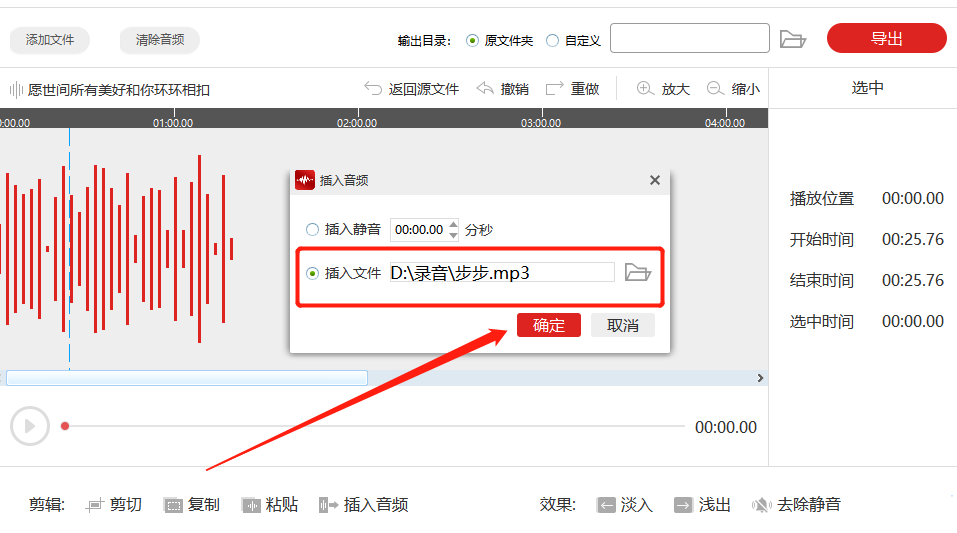Increase silence duration with up arrow
This screenshot has height=533, width=957.
click(x=453, y=224)
